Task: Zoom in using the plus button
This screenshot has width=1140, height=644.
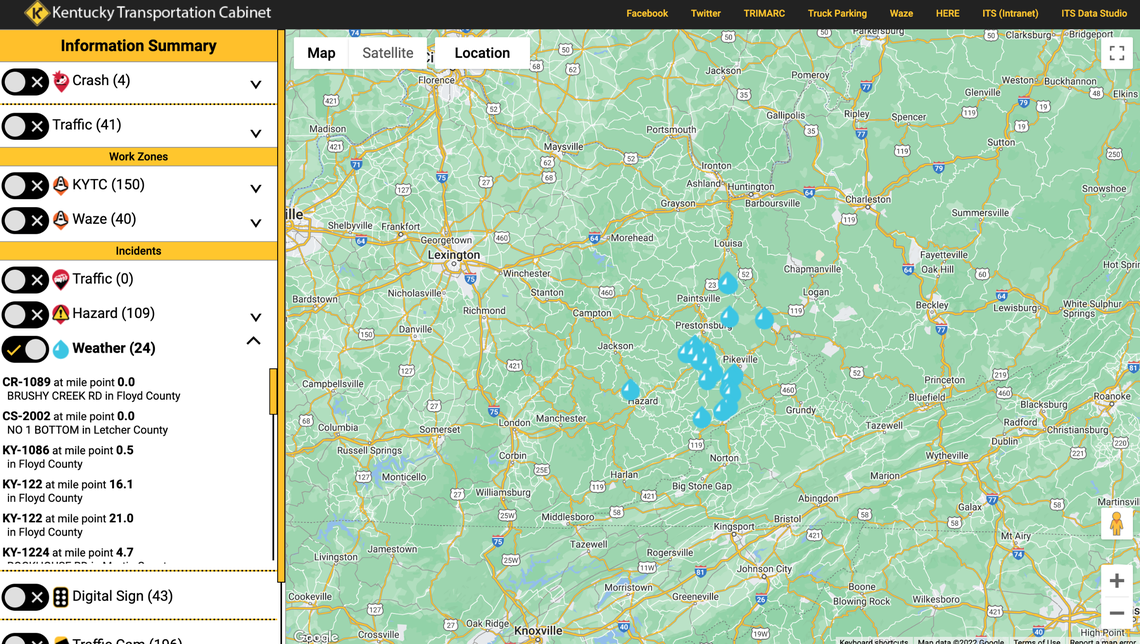Action: (x=1116, y=580)
